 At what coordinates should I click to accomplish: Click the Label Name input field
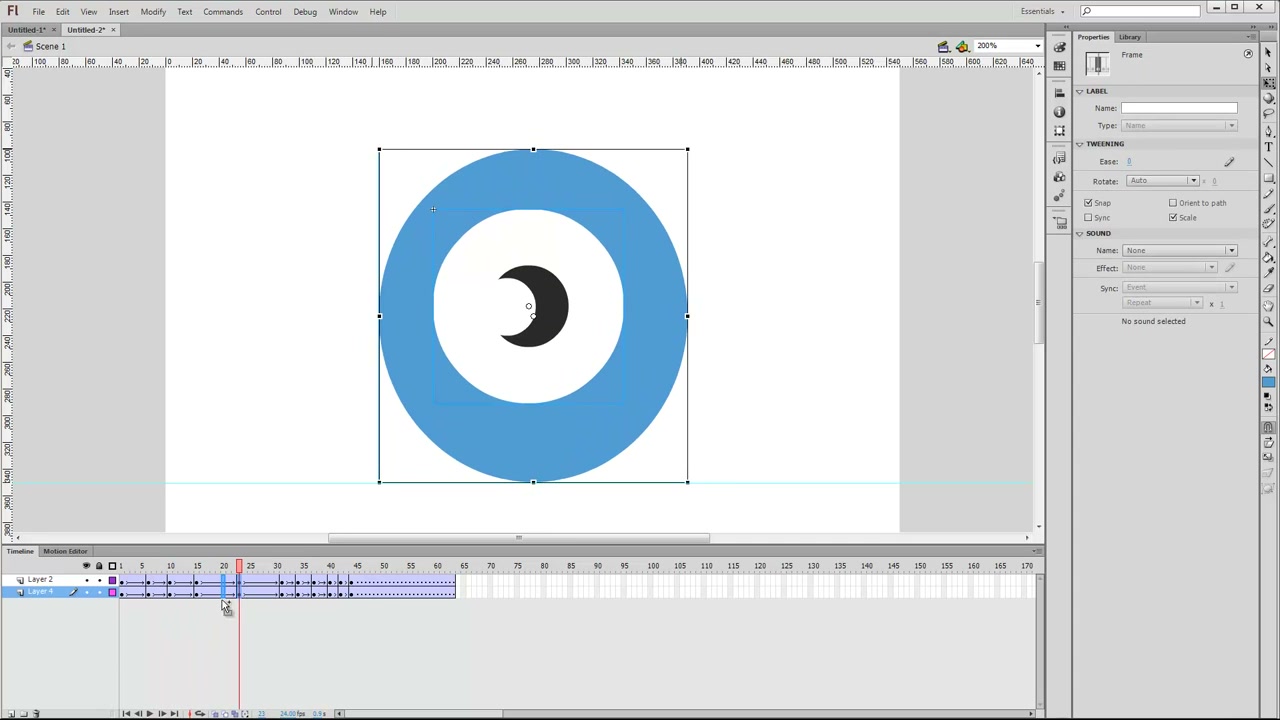point(1179,108)
